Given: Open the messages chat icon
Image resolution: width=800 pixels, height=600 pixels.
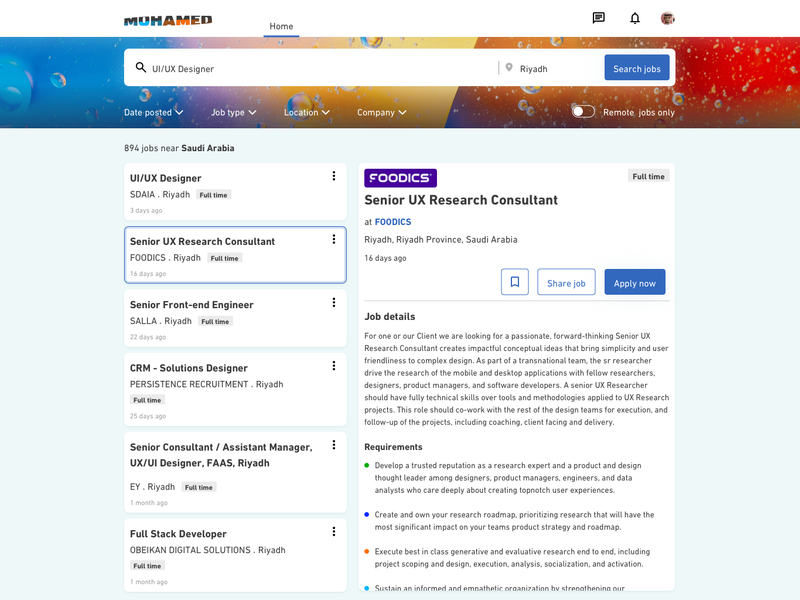Looking at the screenshot, I should [598, 18].
